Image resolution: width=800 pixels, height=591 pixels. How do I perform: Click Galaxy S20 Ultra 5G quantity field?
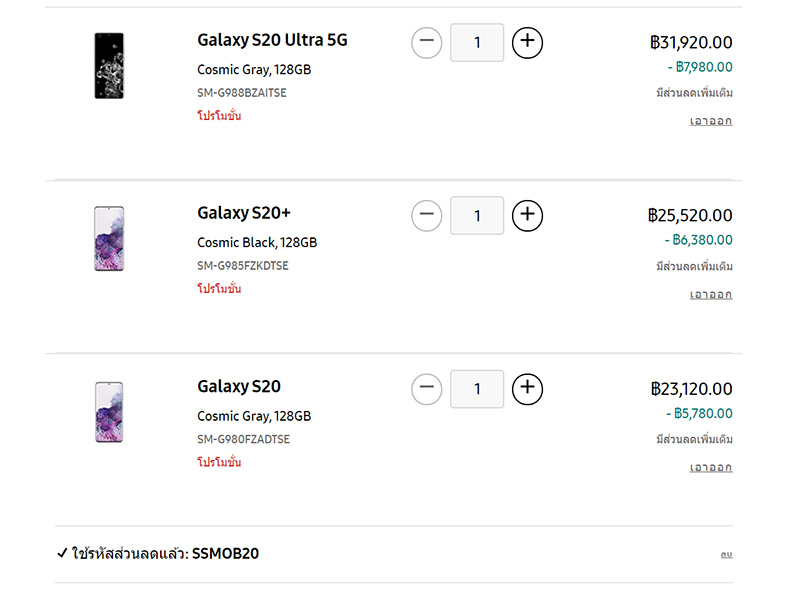tap(477, 43)
